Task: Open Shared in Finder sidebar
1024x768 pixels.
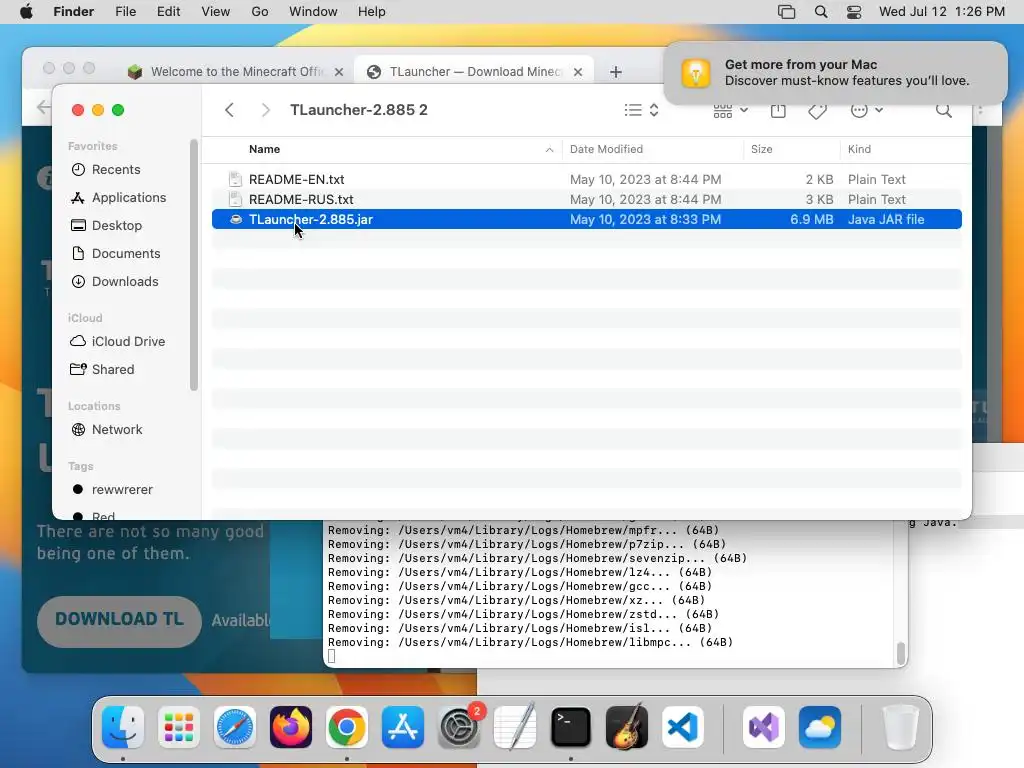Action: click(112, 370)
